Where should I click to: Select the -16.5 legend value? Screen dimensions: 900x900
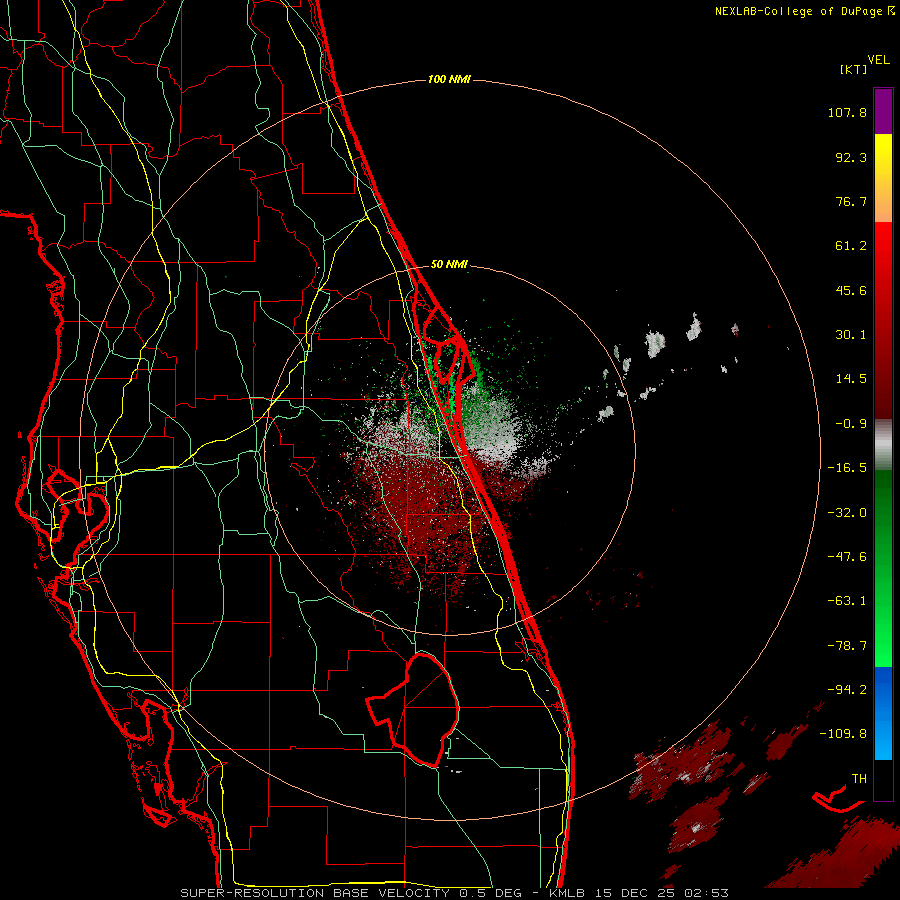tap(847, 468)
